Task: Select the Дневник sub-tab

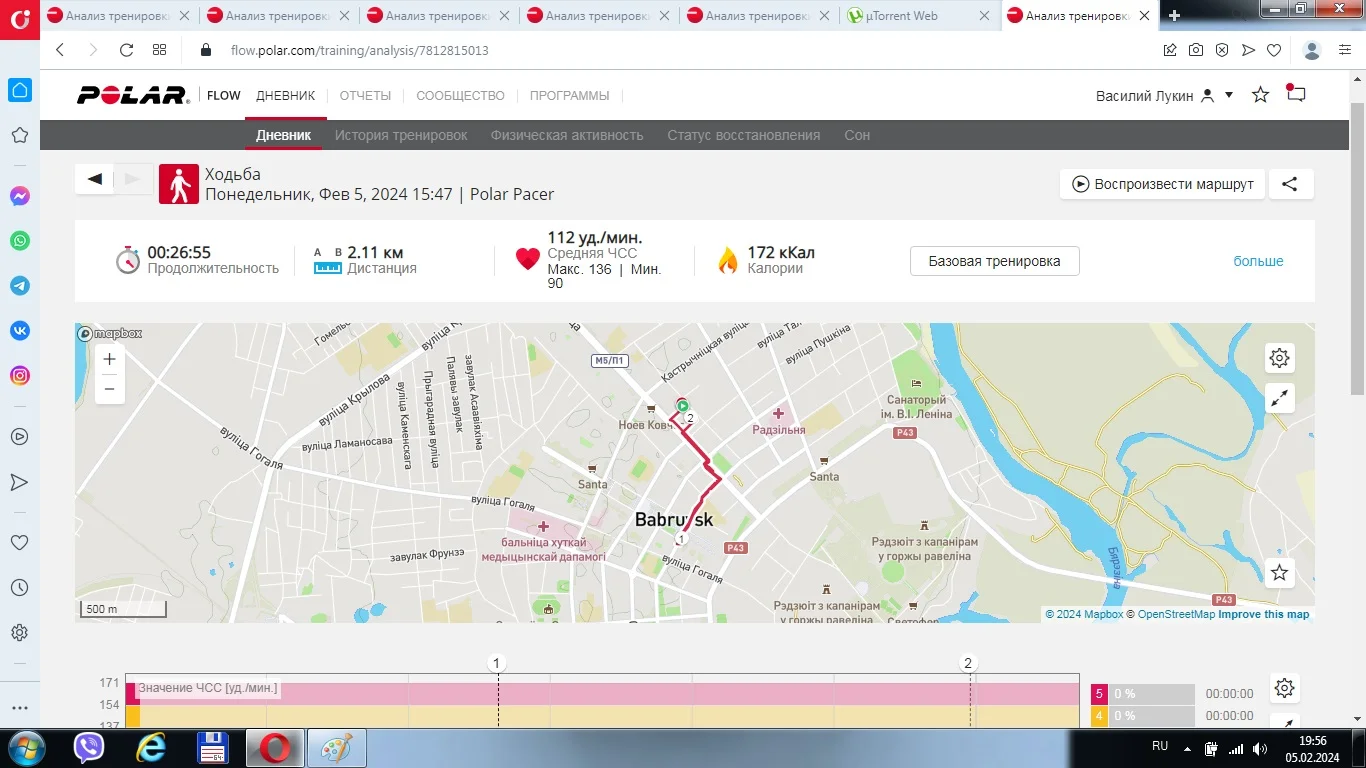Action: pyautogui.click(x=284, y=135)
